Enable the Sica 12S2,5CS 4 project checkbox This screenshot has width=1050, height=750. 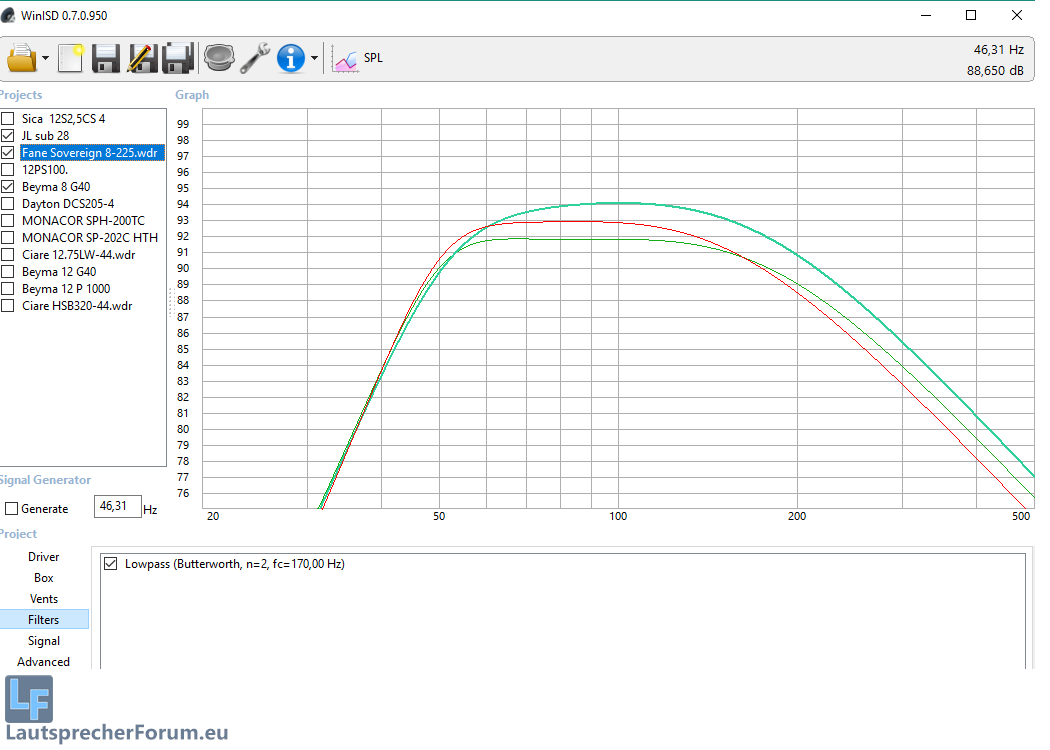(x=8, y=119)
